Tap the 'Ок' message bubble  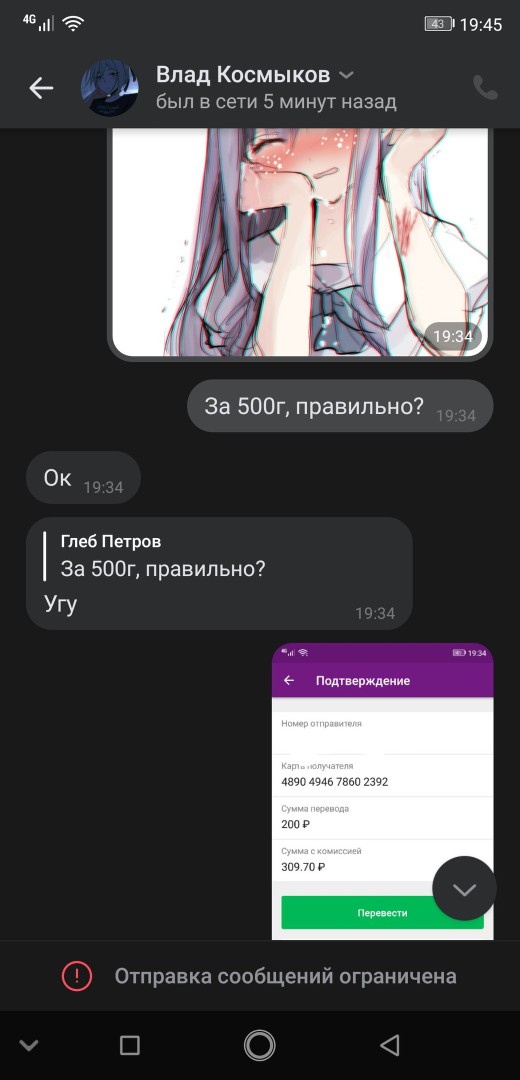tap(83, 478)
